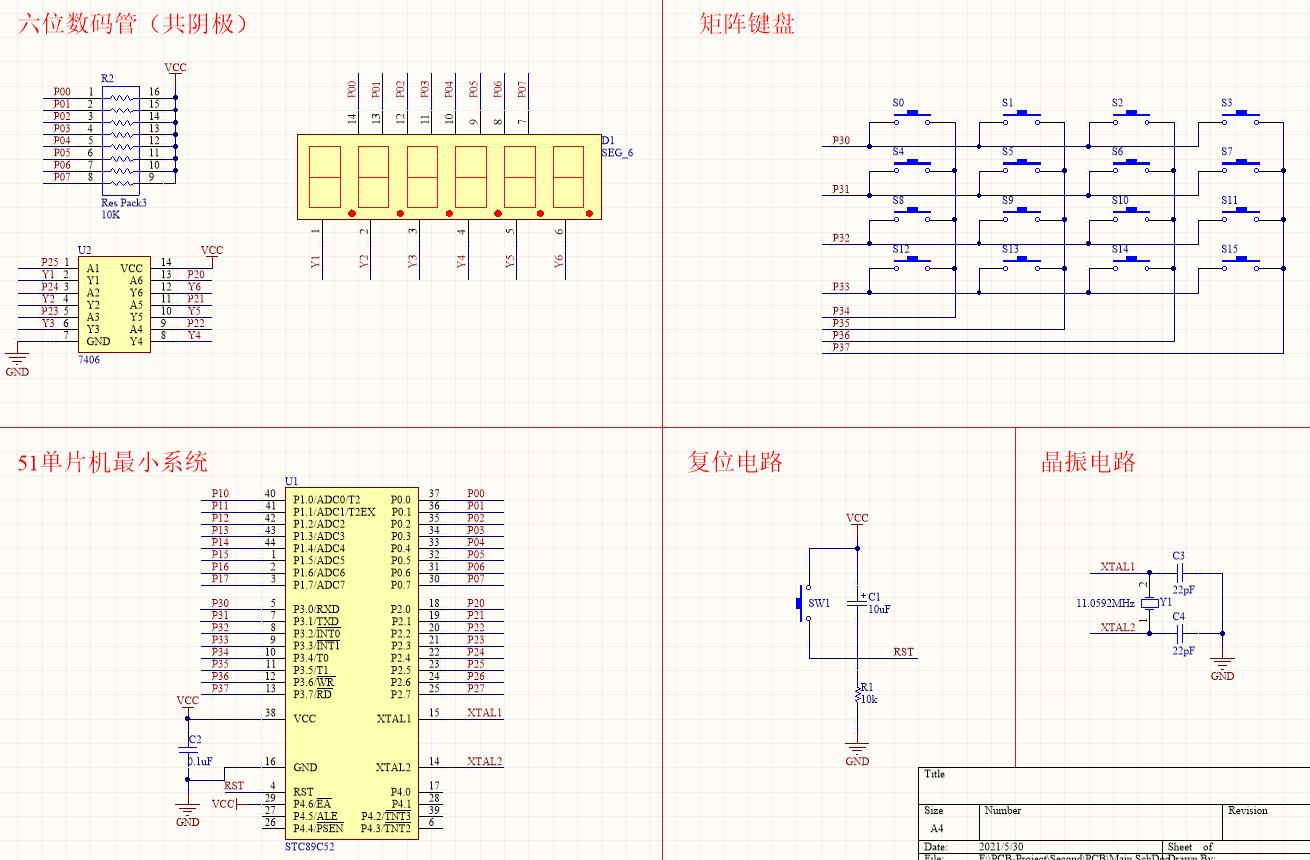Click the Y1 label under the display

(315, 262)
